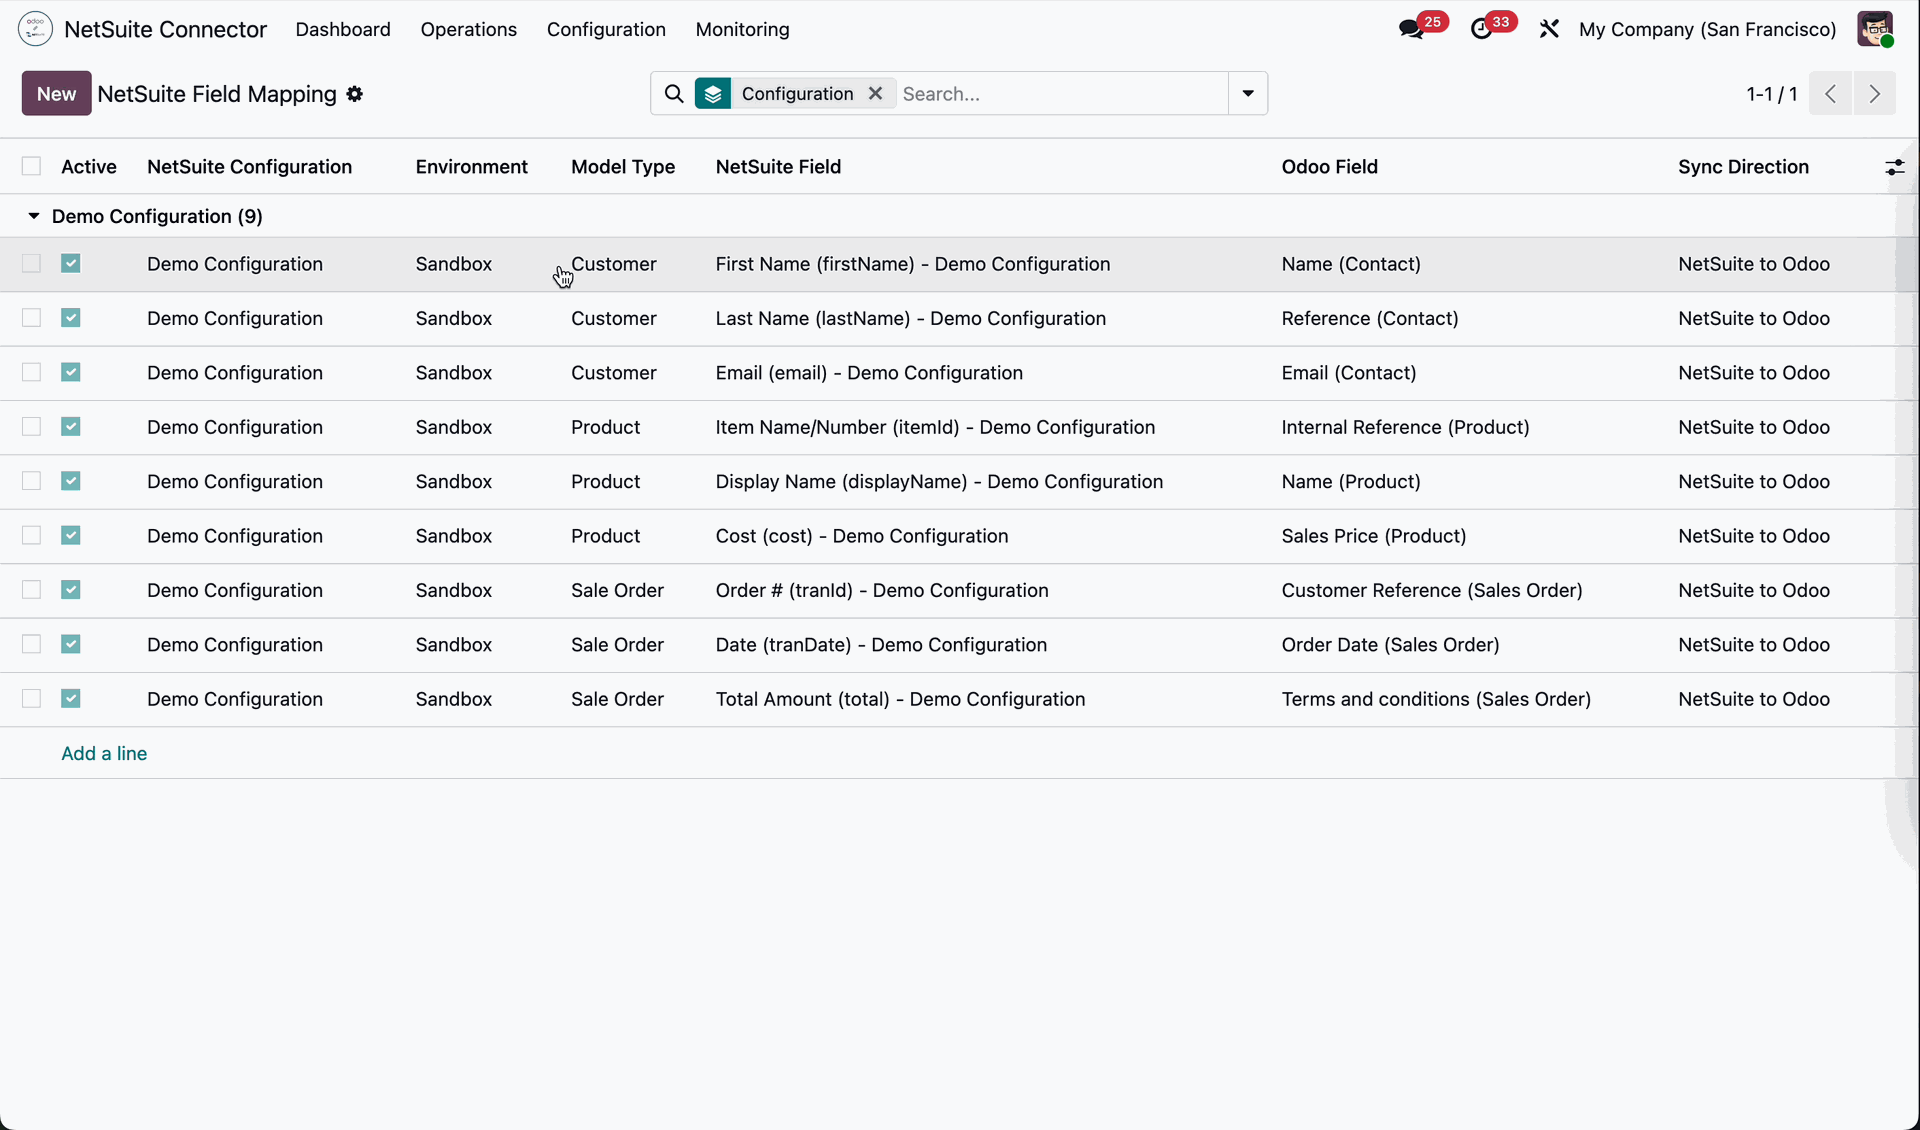Click the developer tools wrench icon

(1549, 29)
